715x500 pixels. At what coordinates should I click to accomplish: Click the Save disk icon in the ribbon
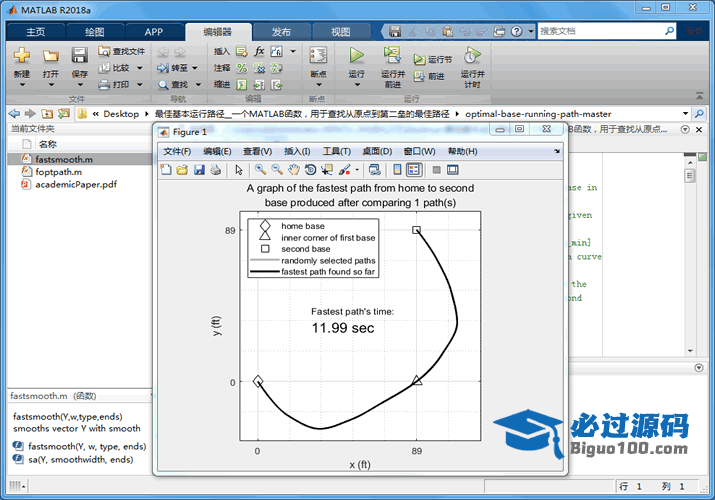[79, 56]
